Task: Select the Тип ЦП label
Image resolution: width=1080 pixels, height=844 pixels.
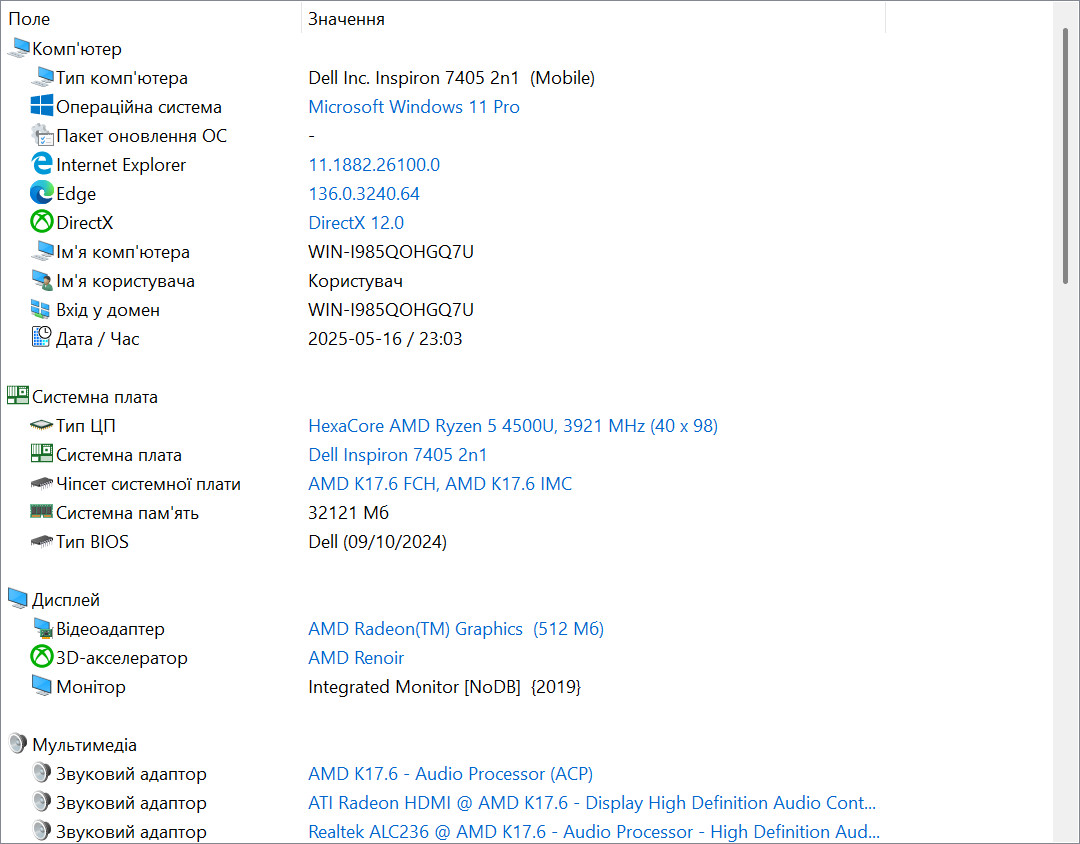Action: [86, 426]
